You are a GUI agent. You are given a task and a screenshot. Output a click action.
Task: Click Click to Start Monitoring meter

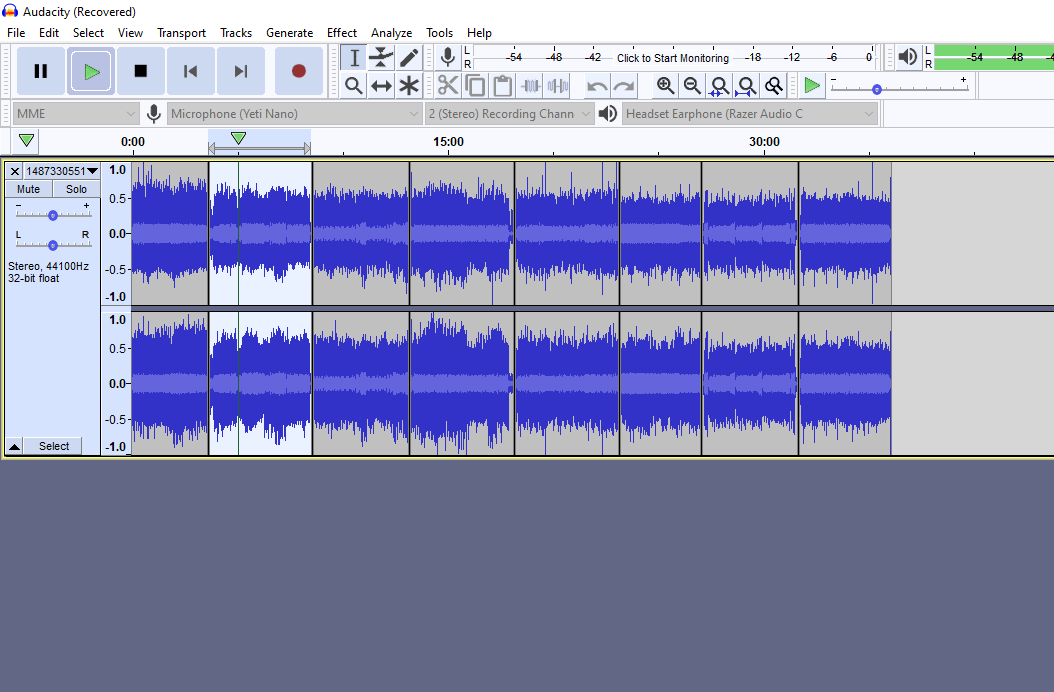click(673, 58)
